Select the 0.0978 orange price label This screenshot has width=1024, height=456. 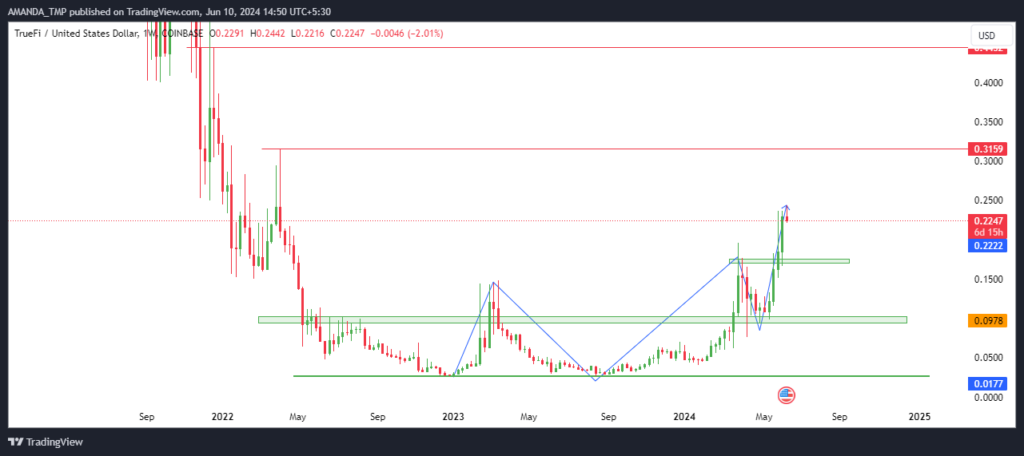coord(987,320)
